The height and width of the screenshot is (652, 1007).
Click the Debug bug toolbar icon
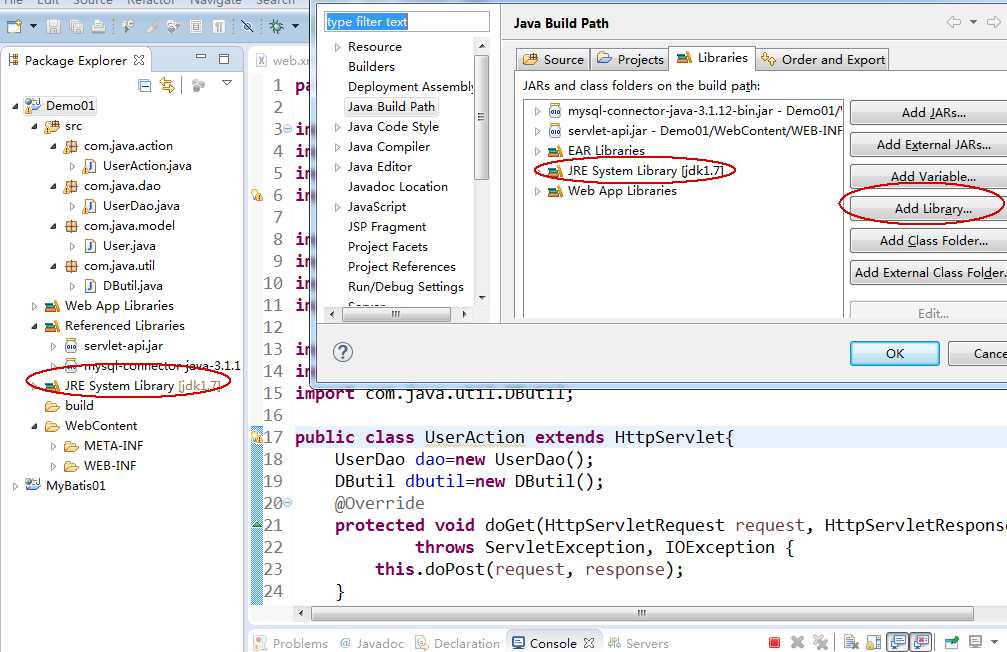(x=276, y=26)
